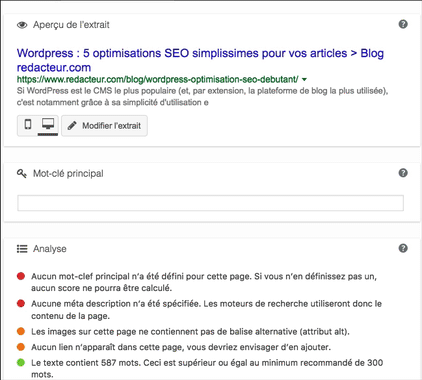Switch snippet preview to desktop view
Screen dimensions: 422x380
(x=48, y=125)
